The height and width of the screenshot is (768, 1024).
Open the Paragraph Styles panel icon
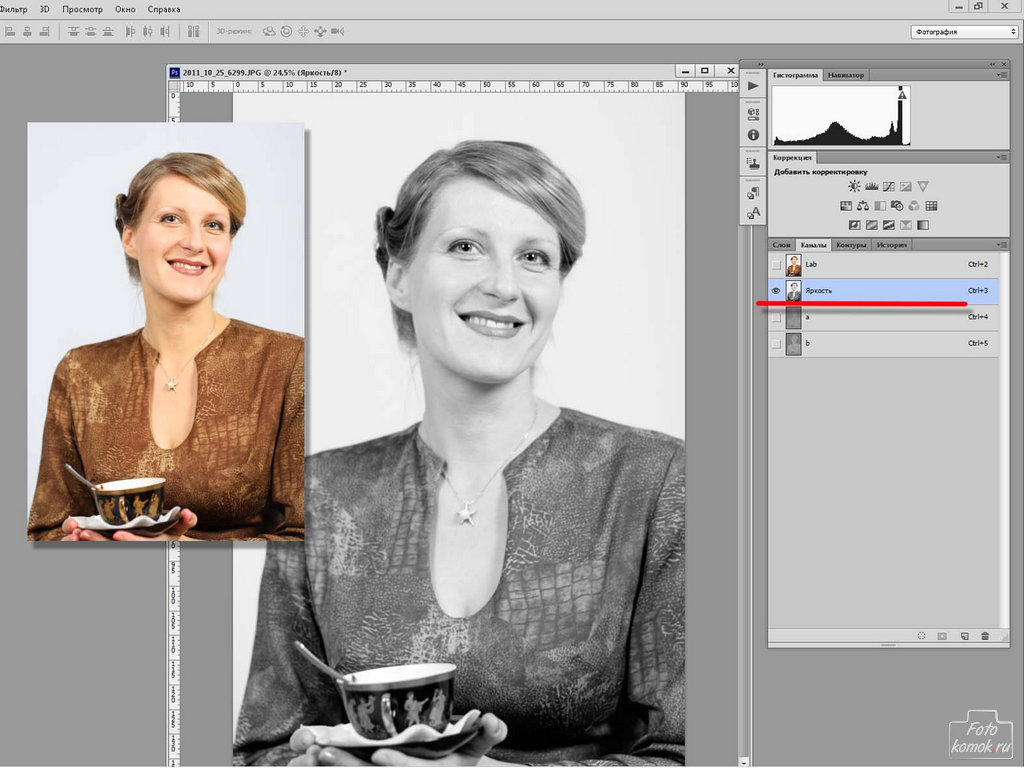coord(753,193)
